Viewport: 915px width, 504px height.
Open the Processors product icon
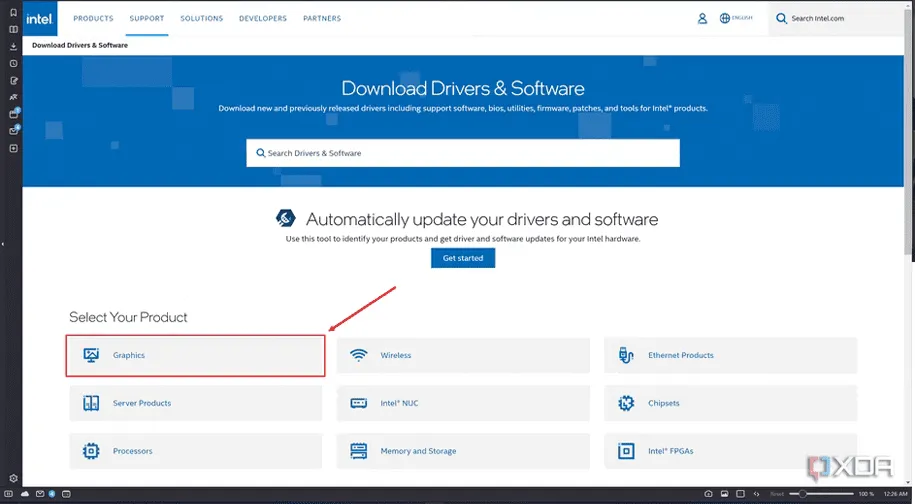click(x=91, y=451)
